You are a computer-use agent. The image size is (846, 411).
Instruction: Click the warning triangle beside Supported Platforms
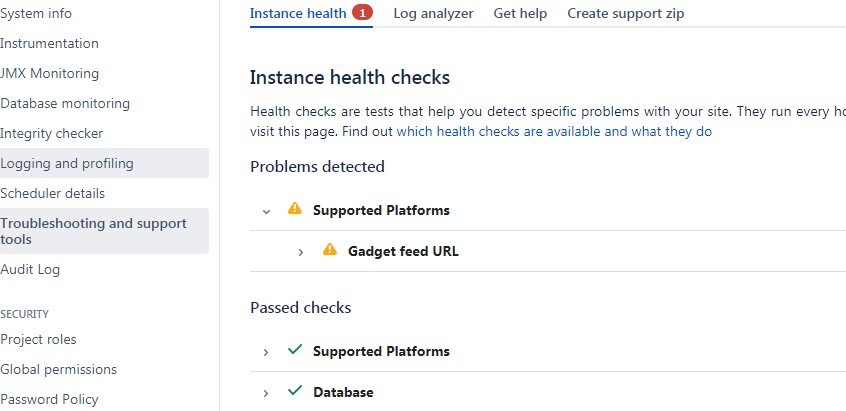click(x=295, y=208)
